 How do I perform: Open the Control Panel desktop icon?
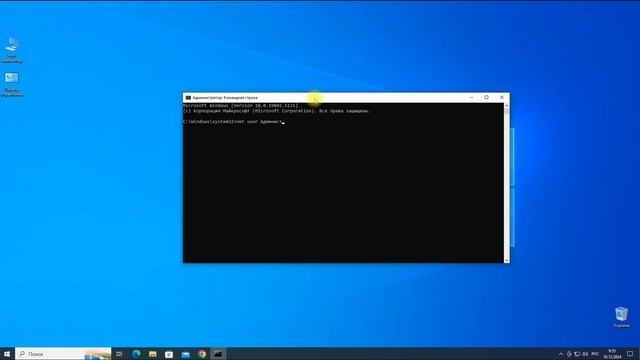11,84
